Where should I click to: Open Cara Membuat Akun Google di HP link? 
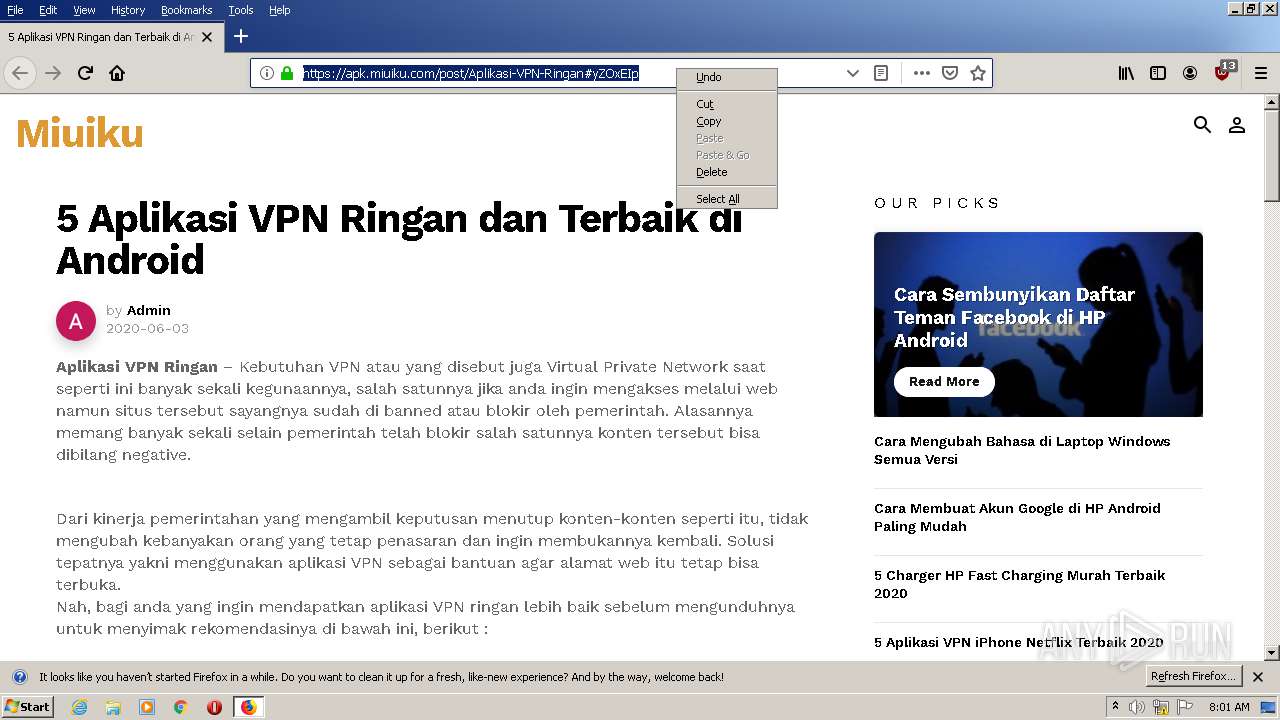pos(1017,517)
